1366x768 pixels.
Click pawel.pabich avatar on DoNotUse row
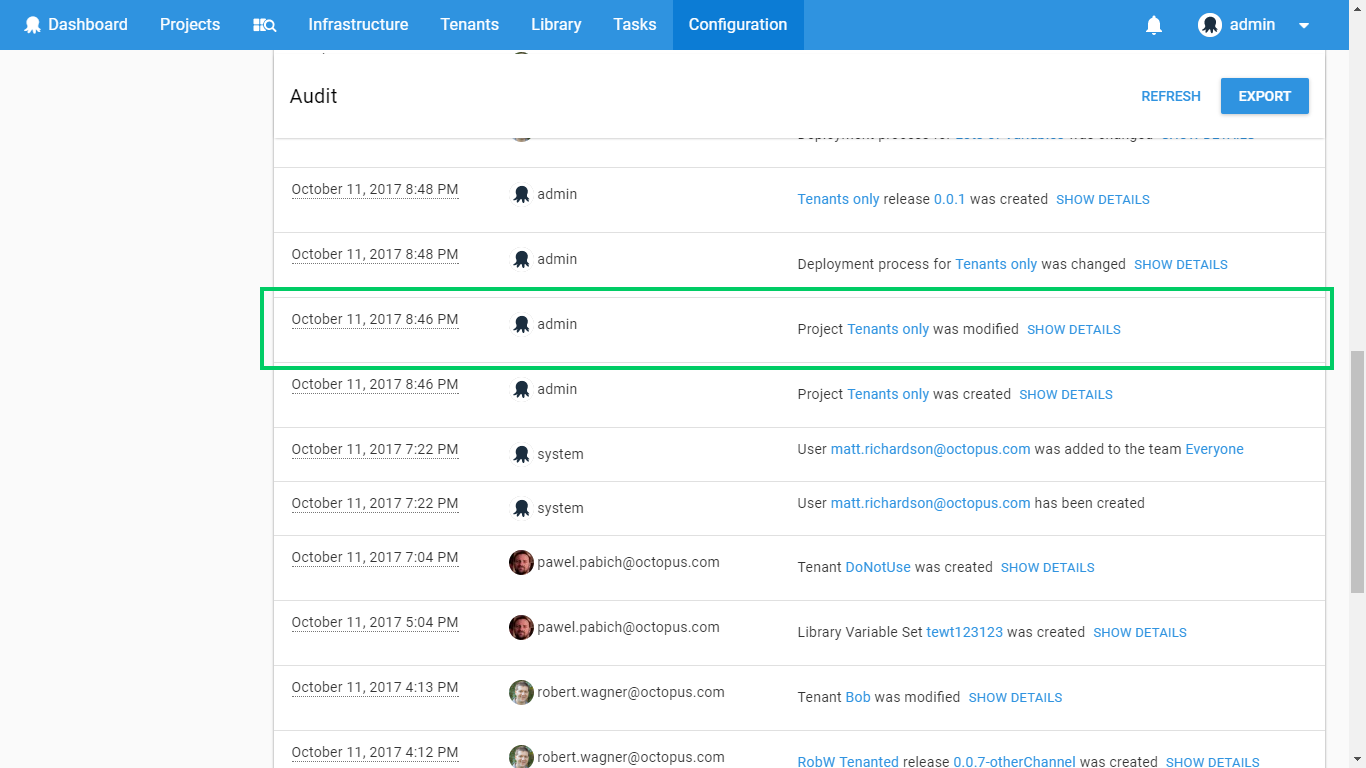[521, 562]
